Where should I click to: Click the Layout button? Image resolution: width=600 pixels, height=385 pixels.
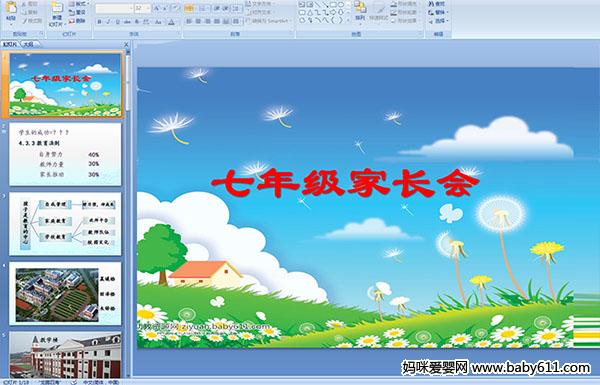click(78, 4)
